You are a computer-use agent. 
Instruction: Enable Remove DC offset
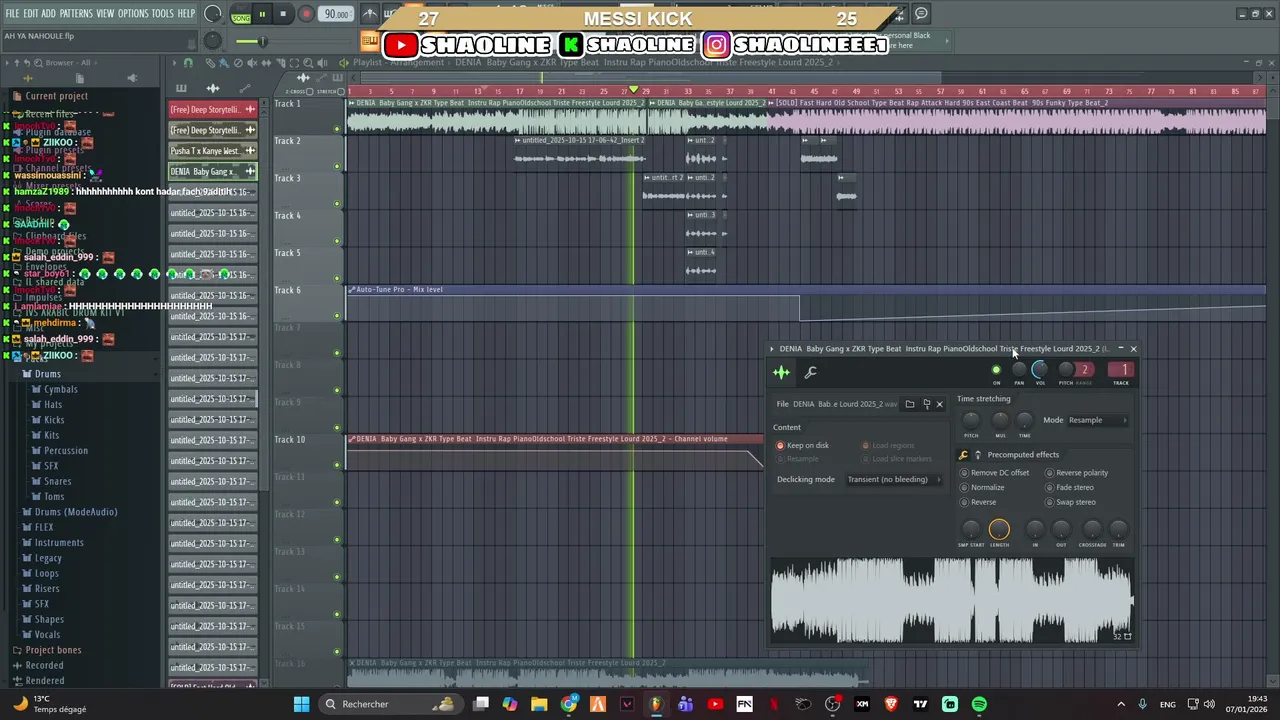[995, 473]
